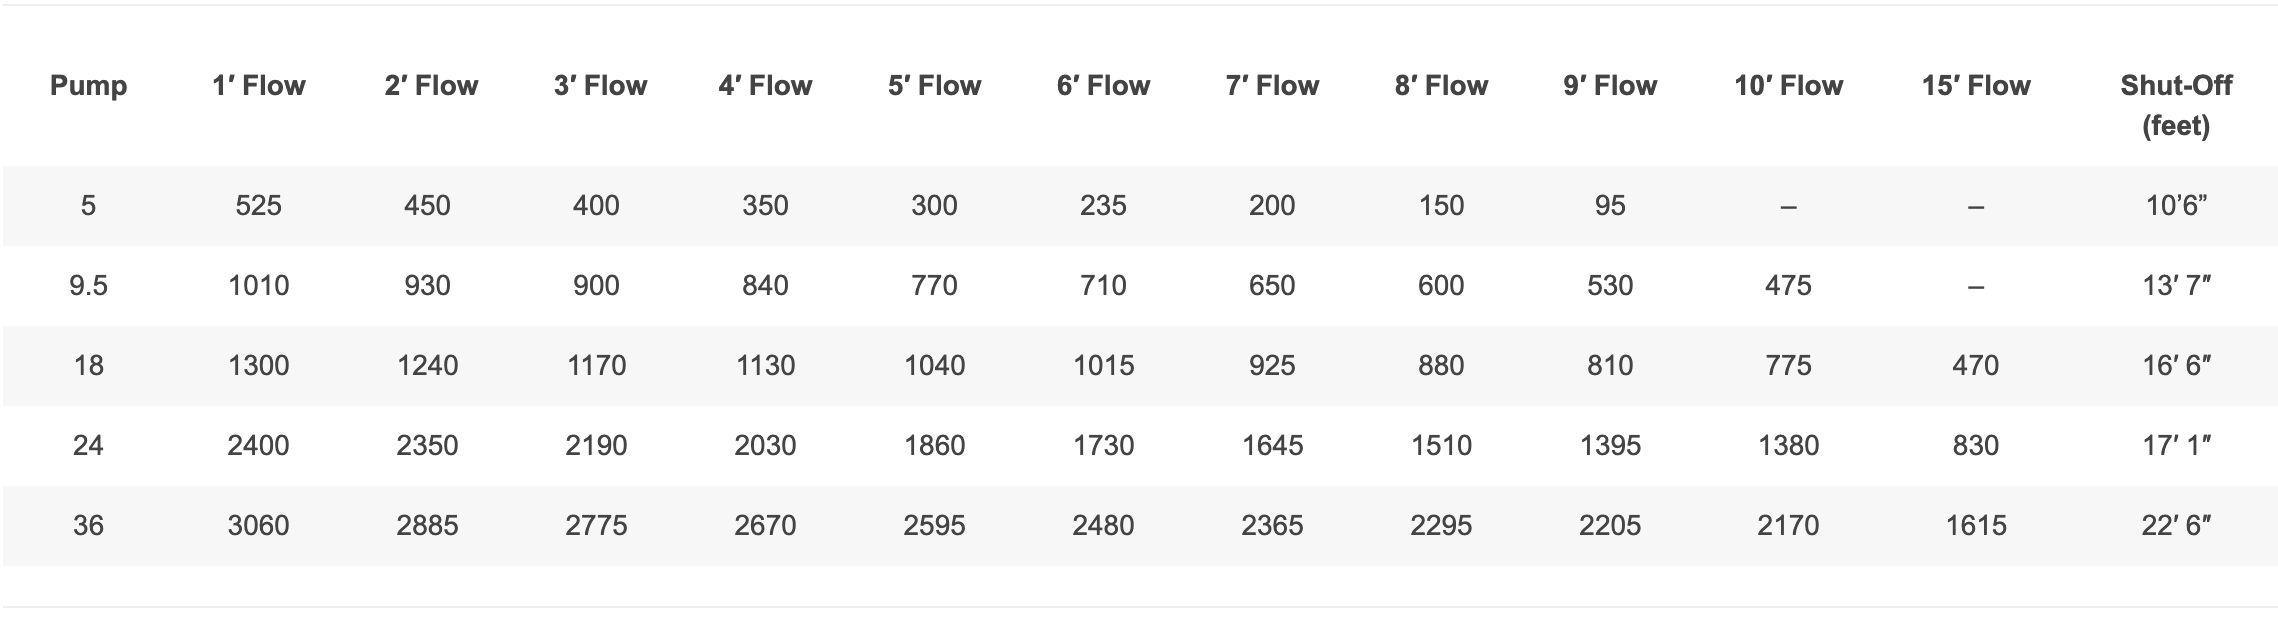Select the Shut-Off (feet) column header
This screenshot has height=630, width=2278.
point(2175,105)
